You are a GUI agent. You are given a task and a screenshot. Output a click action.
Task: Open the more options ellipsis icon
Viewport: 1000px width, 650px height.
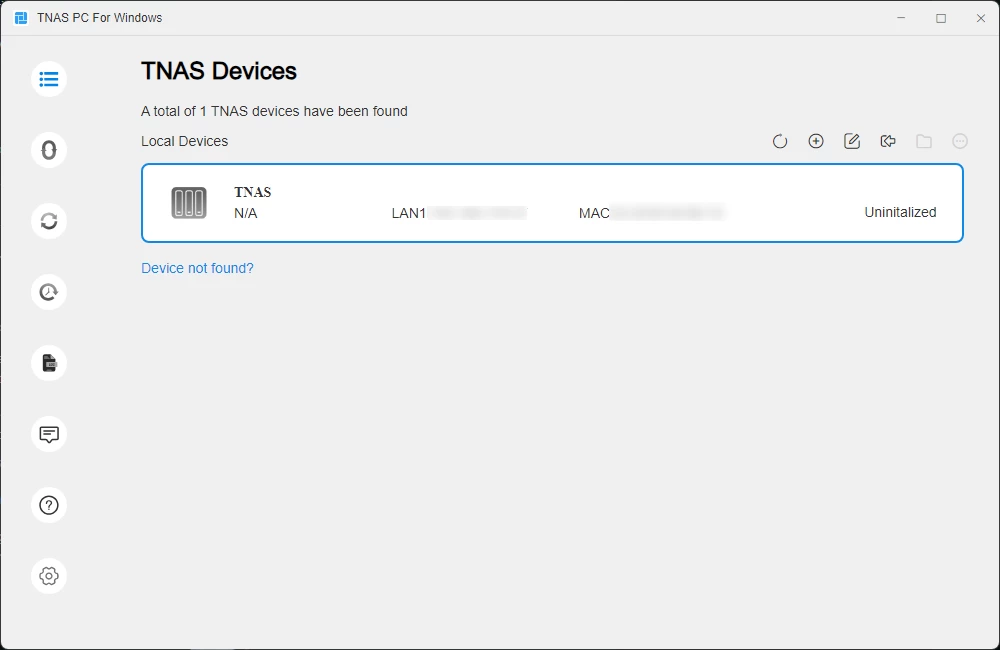tap(960, 142)
